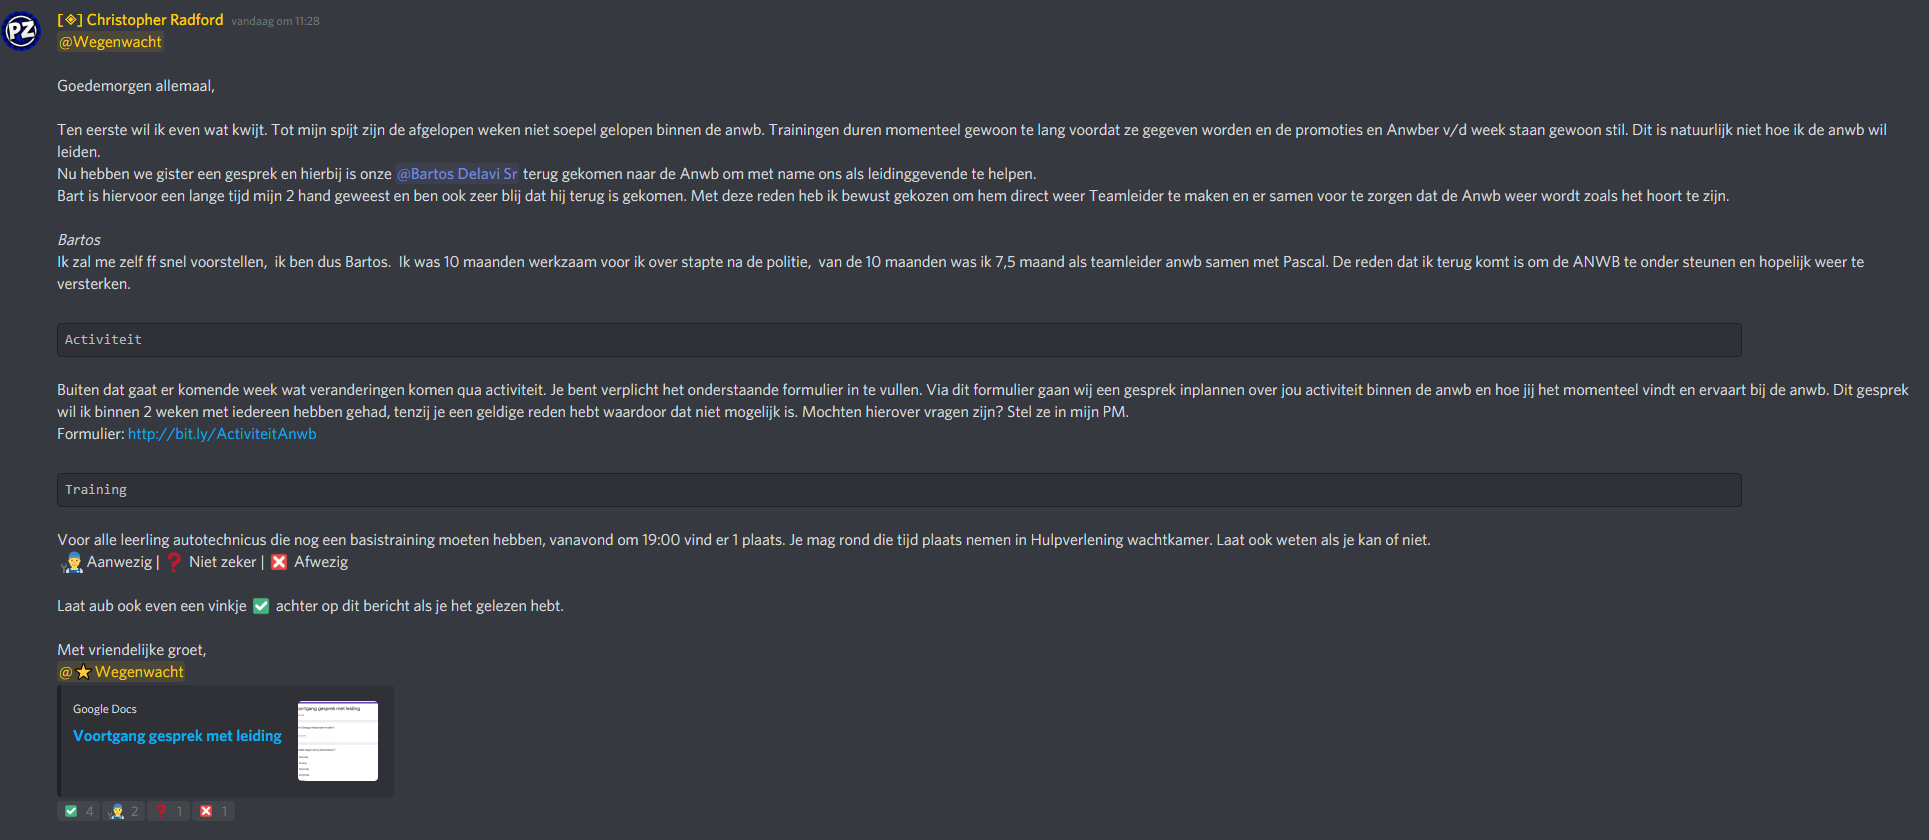Open 'Voortgang gesprek met leiding' embed link
1929x840 pixels.
(x=177, y=736)
